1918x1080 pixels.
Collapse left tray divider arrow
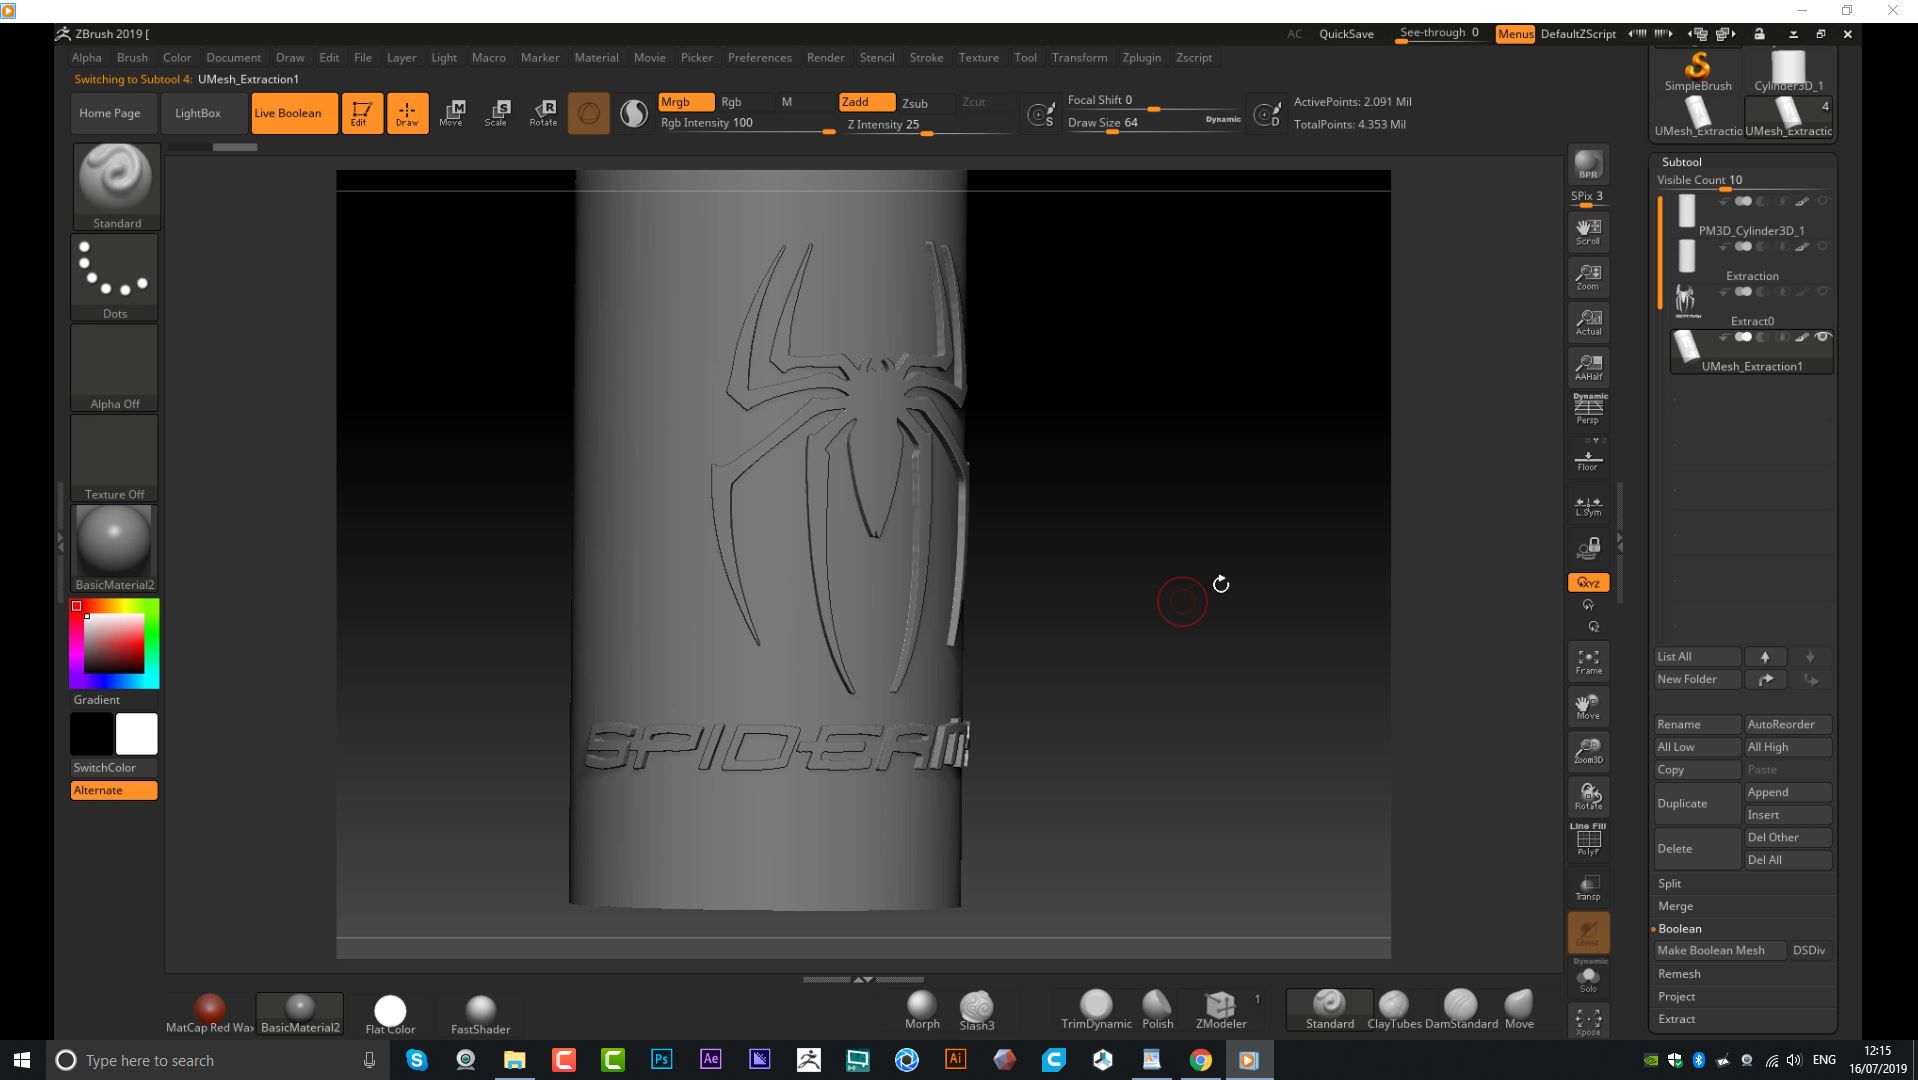coord(60,542)
